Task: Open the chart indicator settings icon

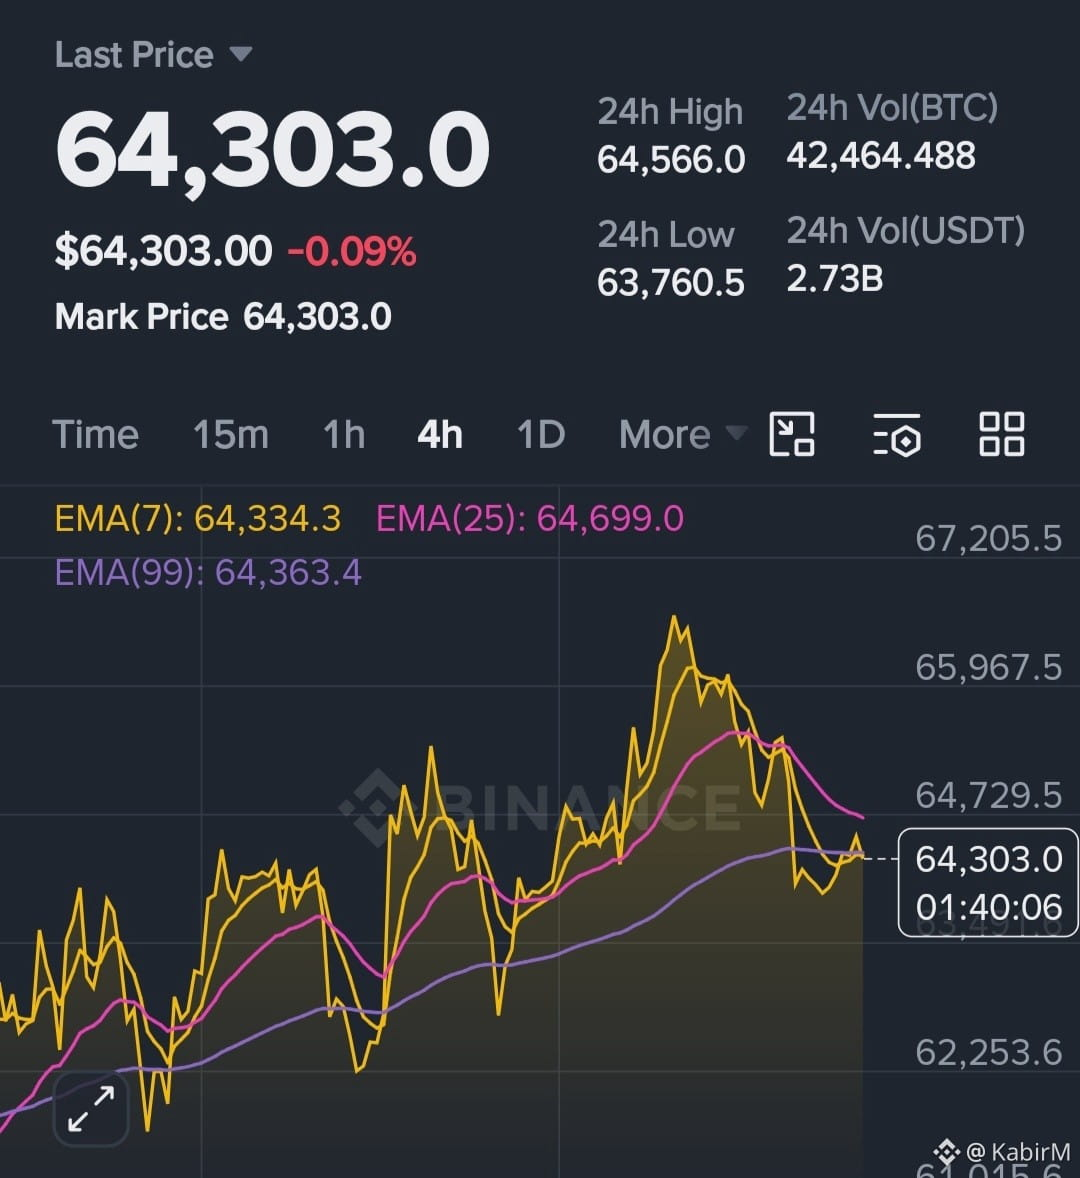Action: click(x=897, y=434)
